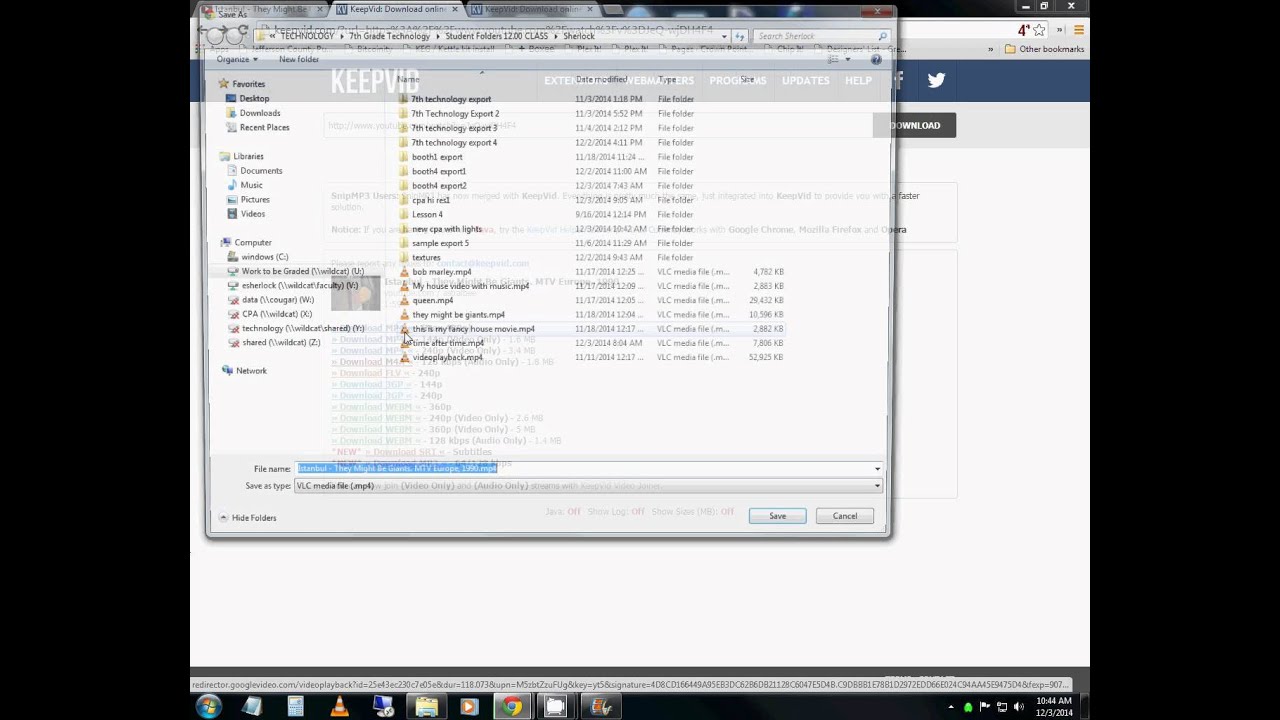1280x720 pixels.
Task: Open the file explorer folder icon in taskbar
Action: [x=426, y=707]
